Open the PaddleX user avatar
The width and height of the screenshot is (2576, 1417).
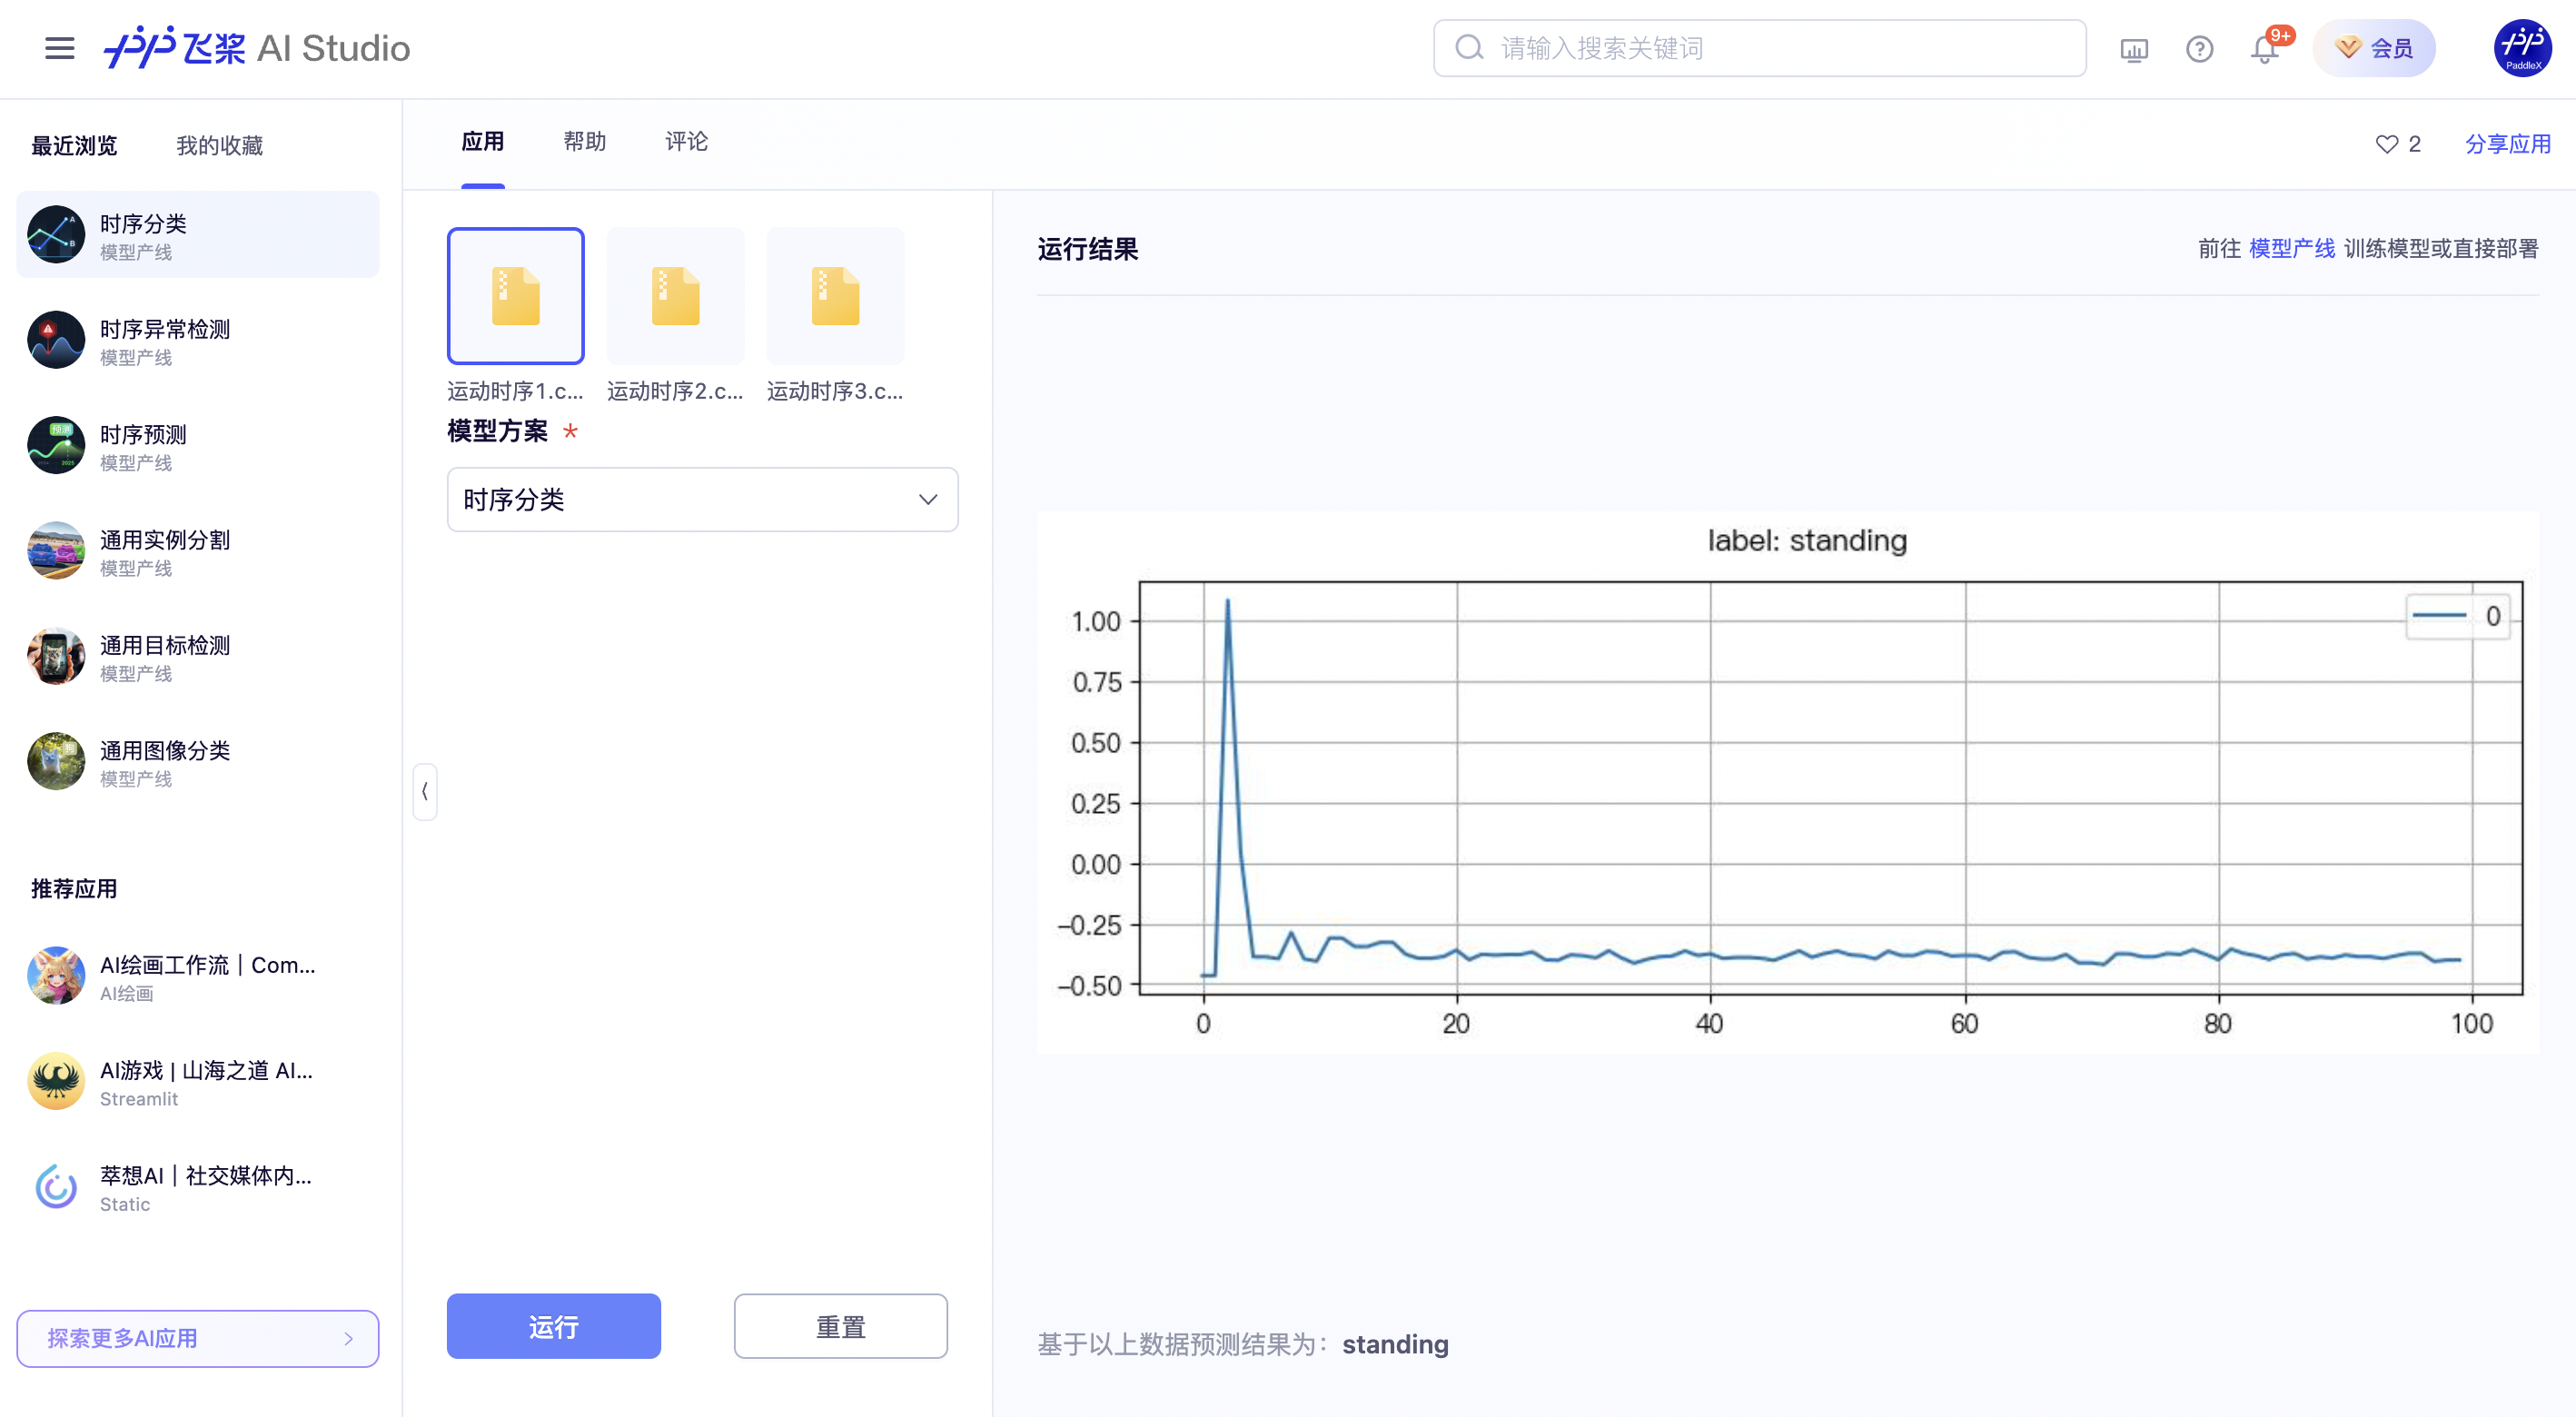pyautogui.click(x=2522, y=47)
